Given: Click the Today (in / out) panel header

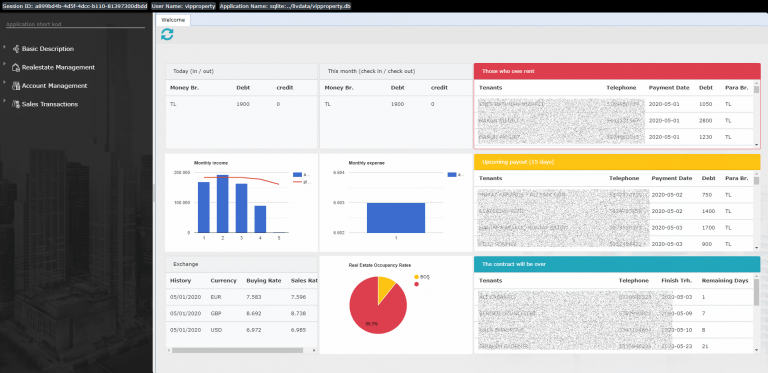Looking at the screenshot, I should (241, 71).
